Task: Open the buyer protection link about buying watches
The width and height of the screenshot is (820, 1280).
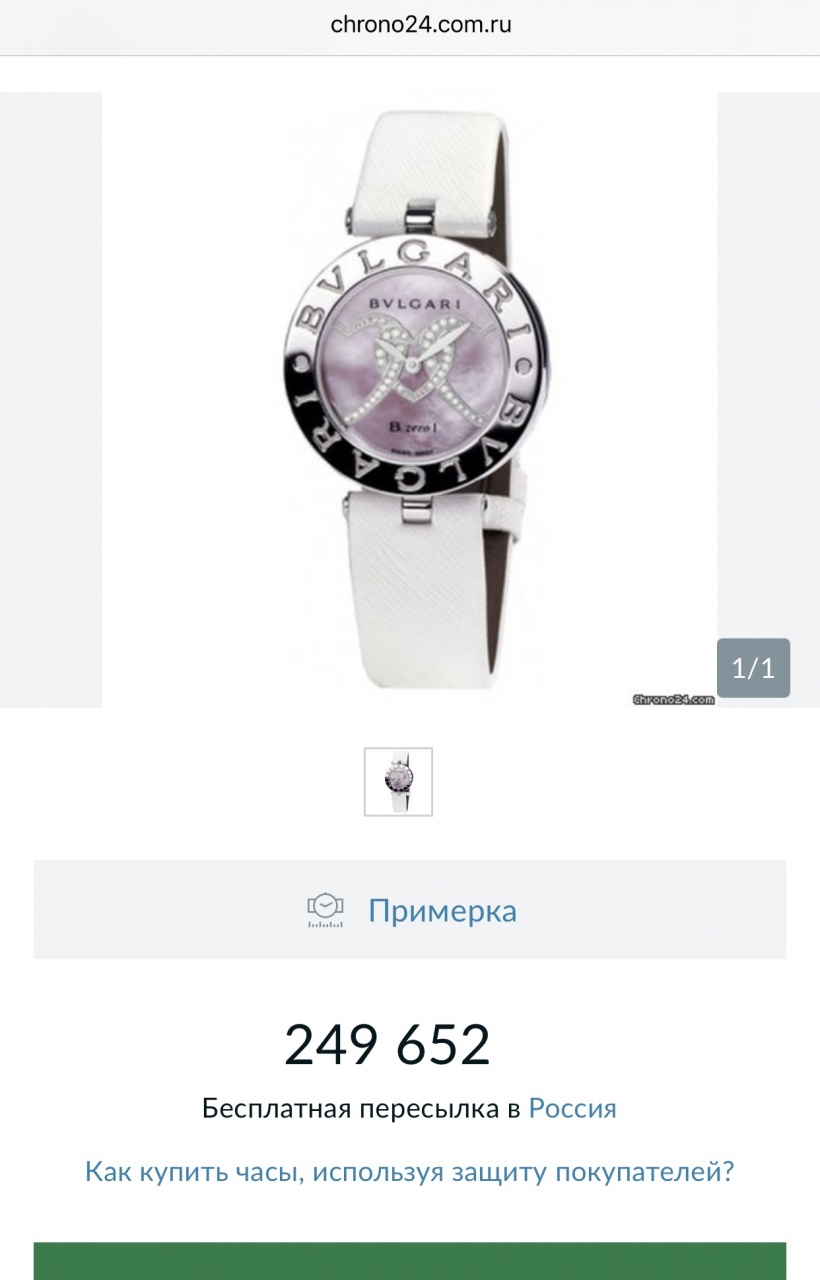Action: point(410,1171)
